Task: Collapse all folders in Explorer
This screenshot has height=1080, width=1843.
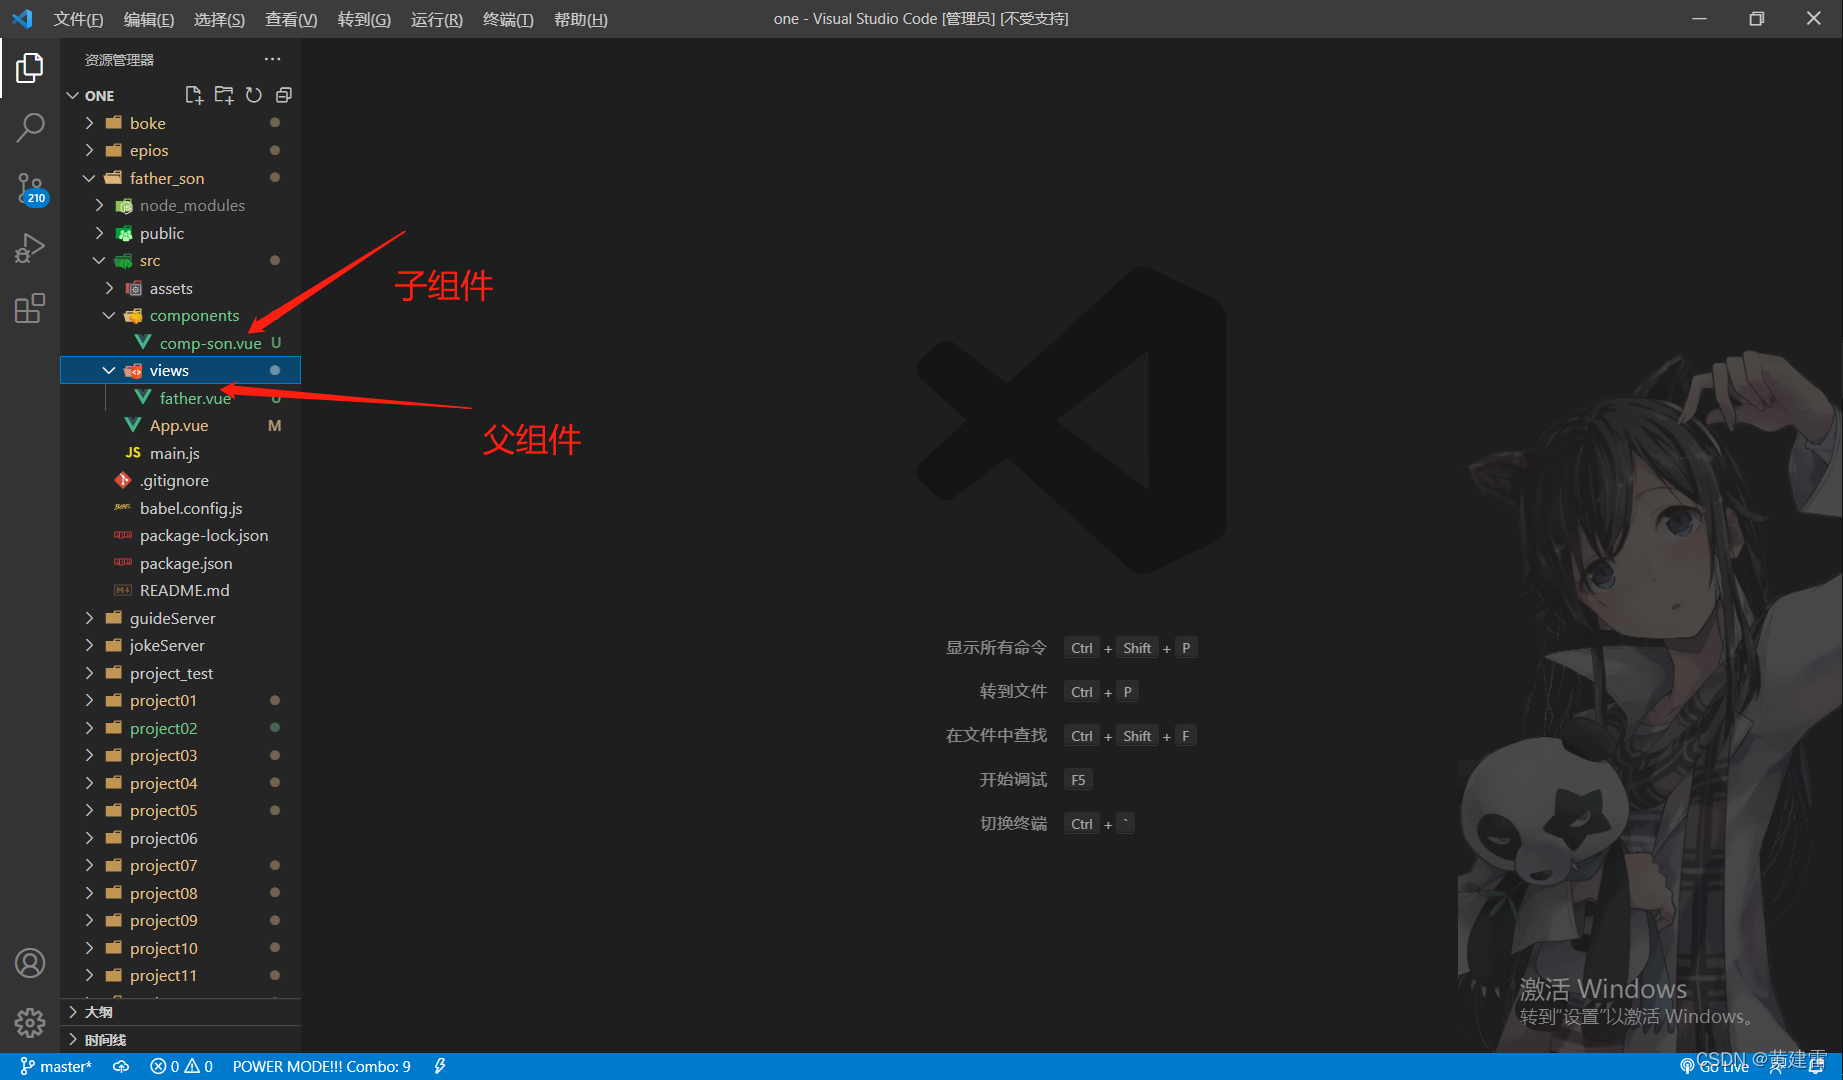Action: tap(284, 95)
